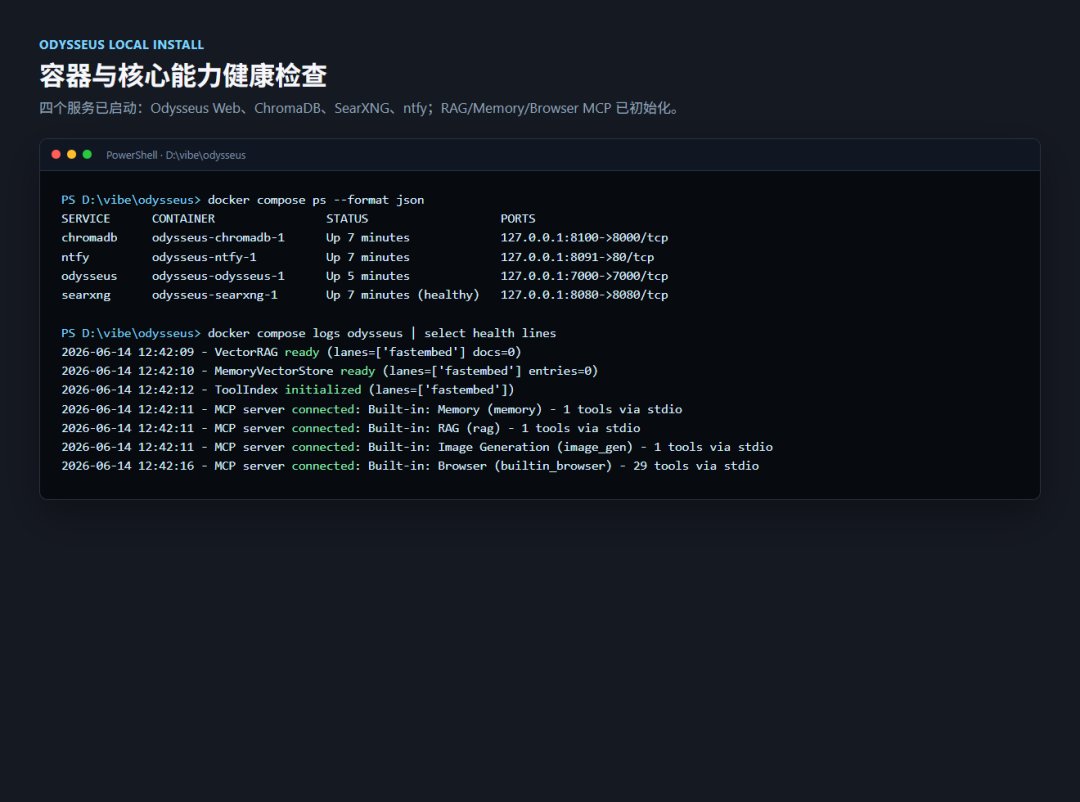Click the SERVICE column header
Viewport: 1080px width, 802px height.
pos(85,218)
